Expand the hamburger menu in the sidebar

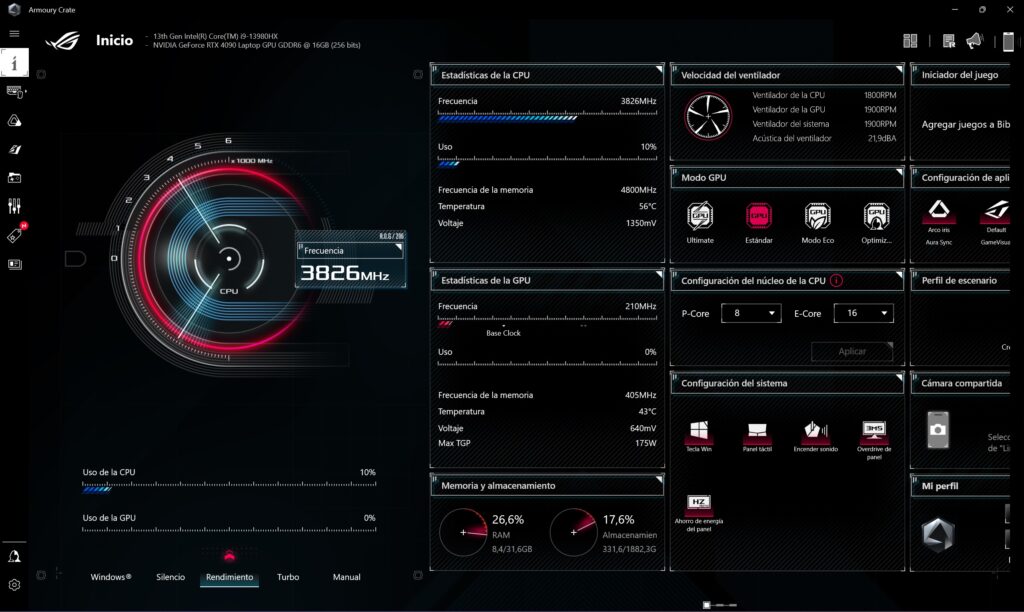(x=14, y=33)
